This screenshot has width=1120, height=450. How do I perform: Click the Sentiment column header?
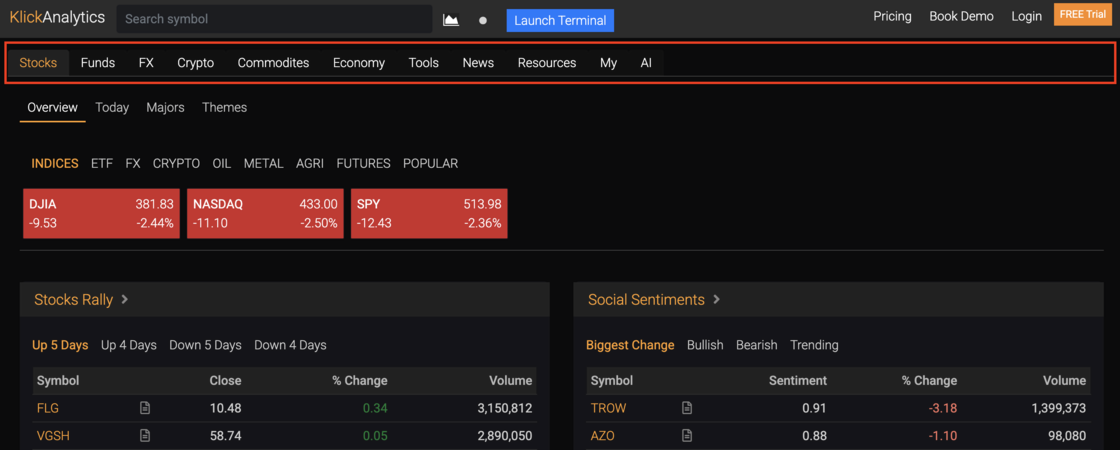[798, 381]
